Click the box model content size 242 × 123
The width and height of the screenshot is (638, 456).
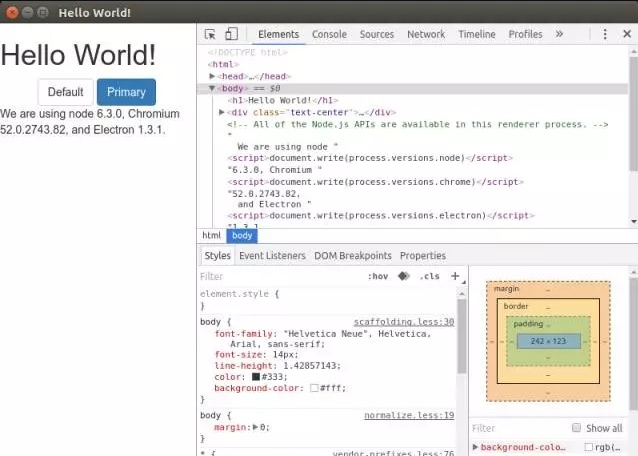click(548, 341)
